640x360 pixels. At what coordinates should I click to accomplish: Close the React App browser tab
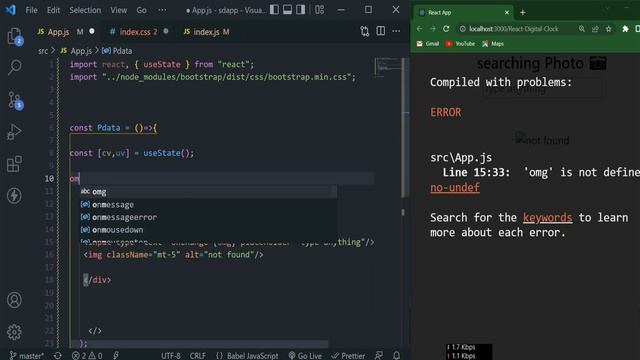[x=507, y=13]
